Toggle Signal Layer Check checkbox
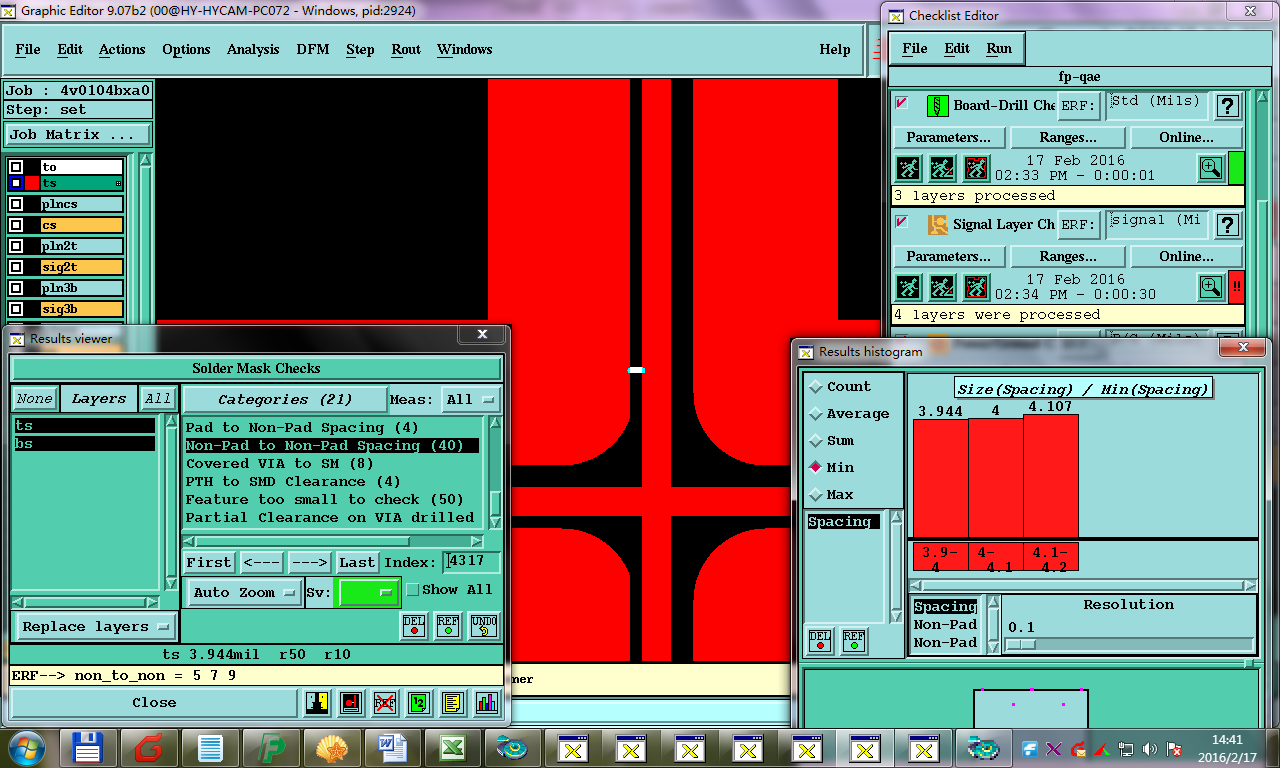Viewport: 1280px width, 768px height. (x=902, y=221)
